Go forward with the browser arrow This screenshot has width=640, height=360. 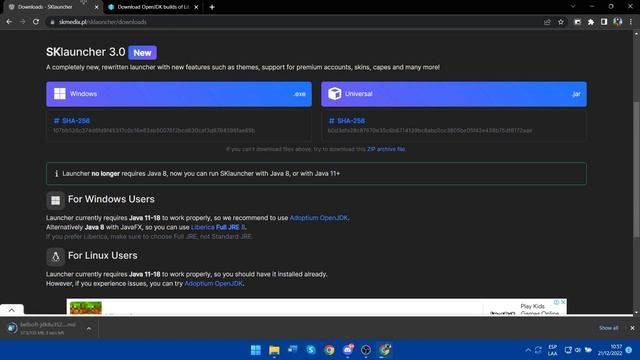22,22
